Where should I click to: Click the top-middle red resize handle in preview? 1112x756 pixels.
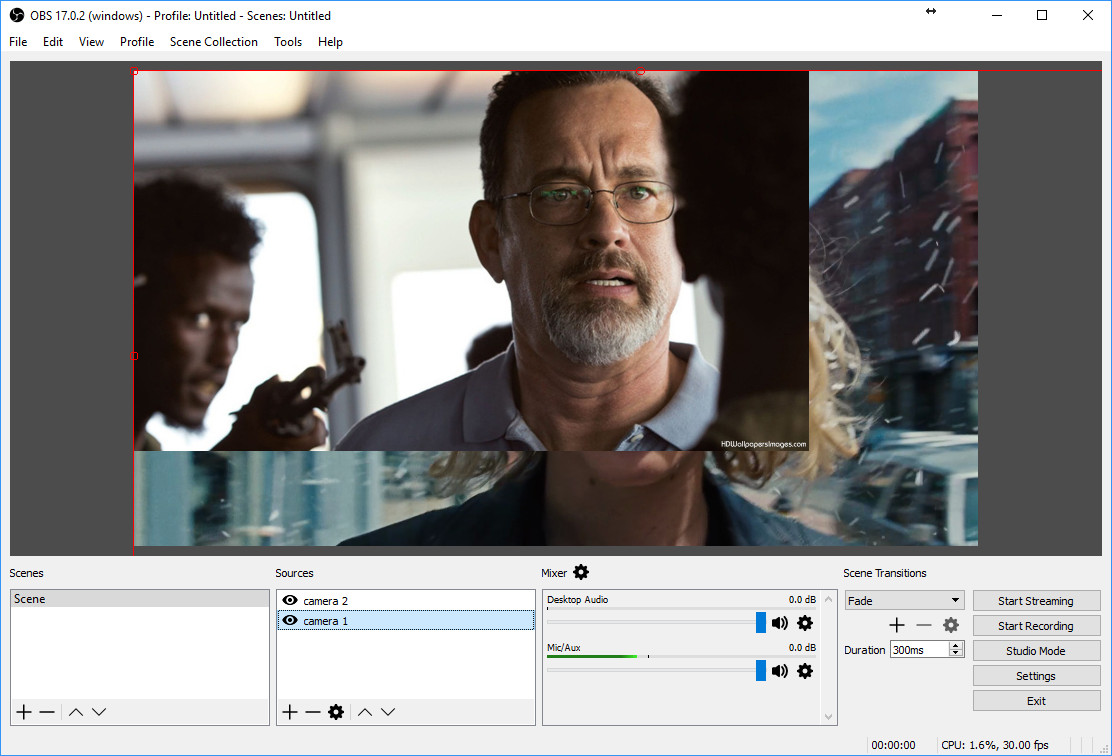[x=640, y=71]
